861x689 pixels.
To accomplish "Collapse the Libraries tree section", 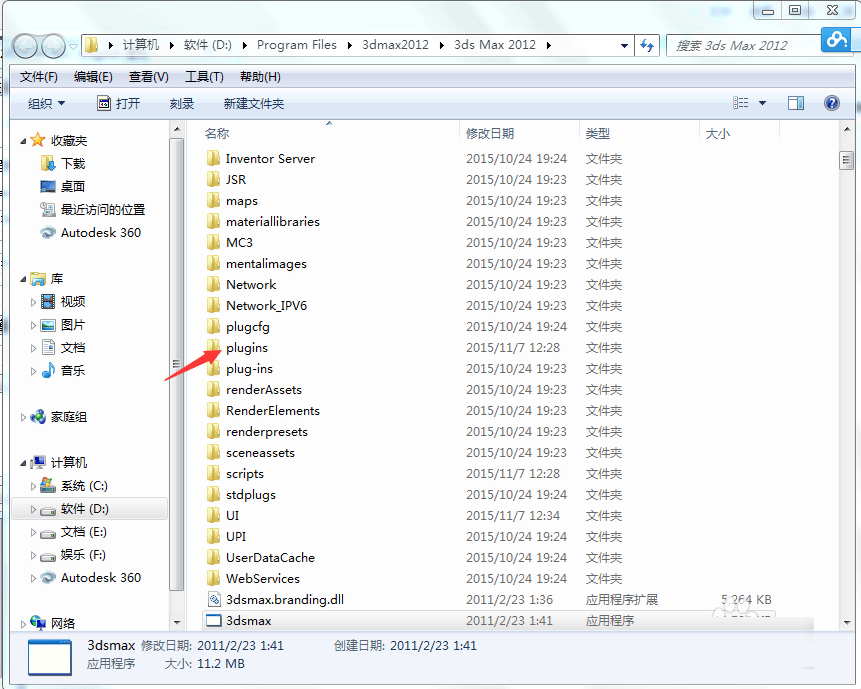I will (x=23, y=279).
